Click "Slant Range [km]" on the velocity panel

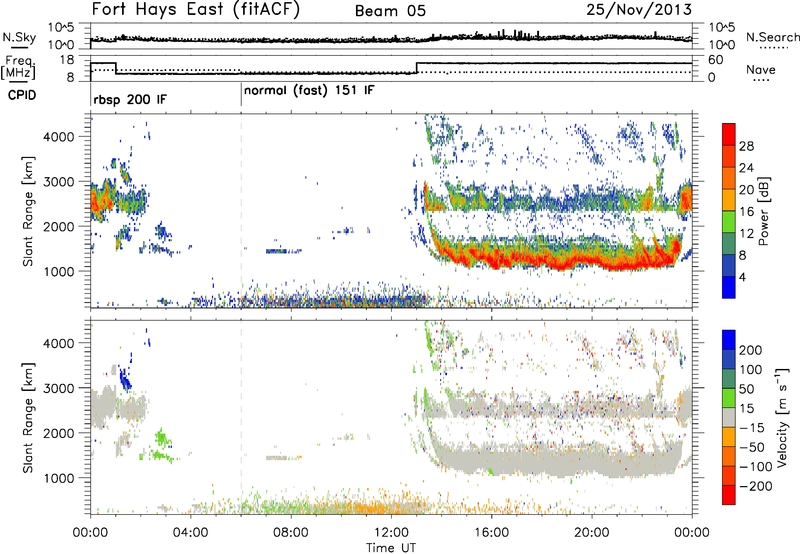tap(28, 418)
